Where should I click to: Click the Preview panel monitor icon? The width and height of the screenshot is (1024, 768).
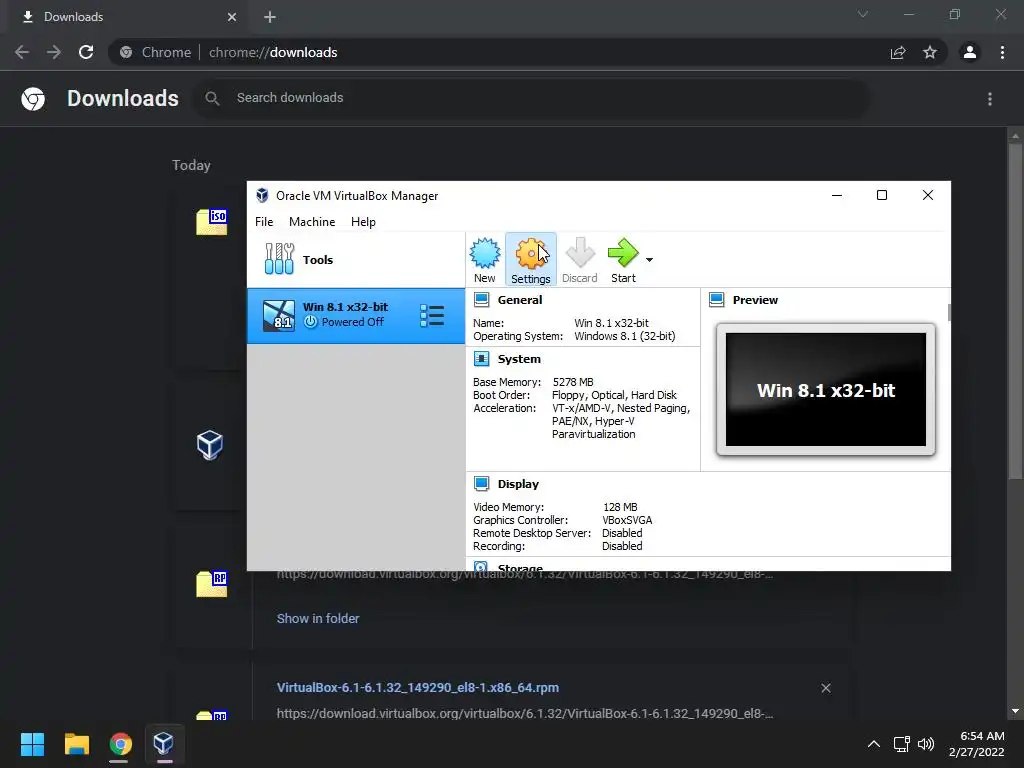(x=716, y=300)
